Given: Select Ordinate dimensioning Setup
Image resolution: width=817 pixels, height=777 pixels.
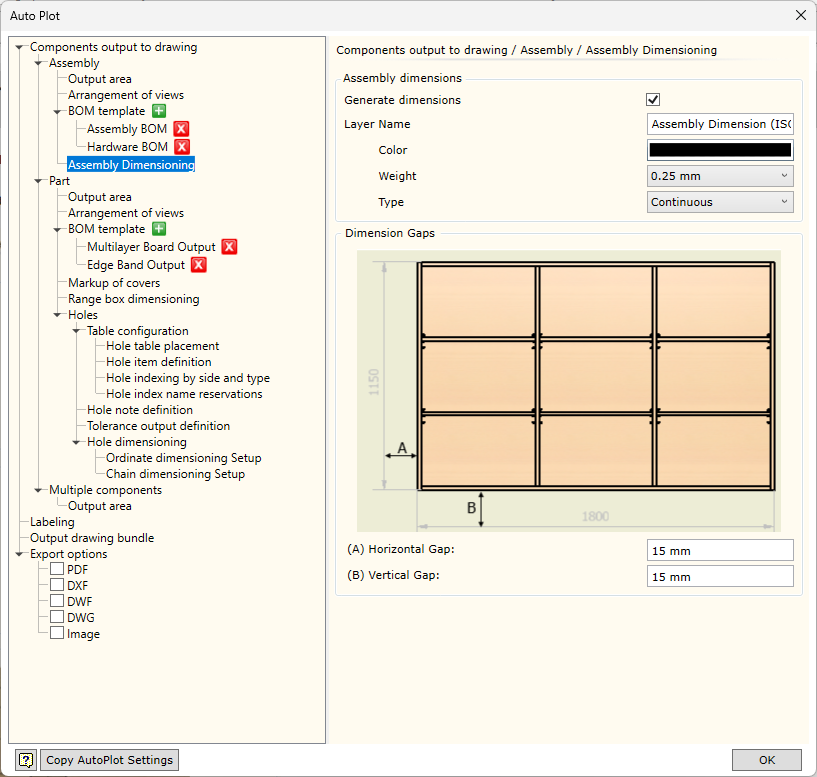Looking at the screenshot, I should click(184, 458).
